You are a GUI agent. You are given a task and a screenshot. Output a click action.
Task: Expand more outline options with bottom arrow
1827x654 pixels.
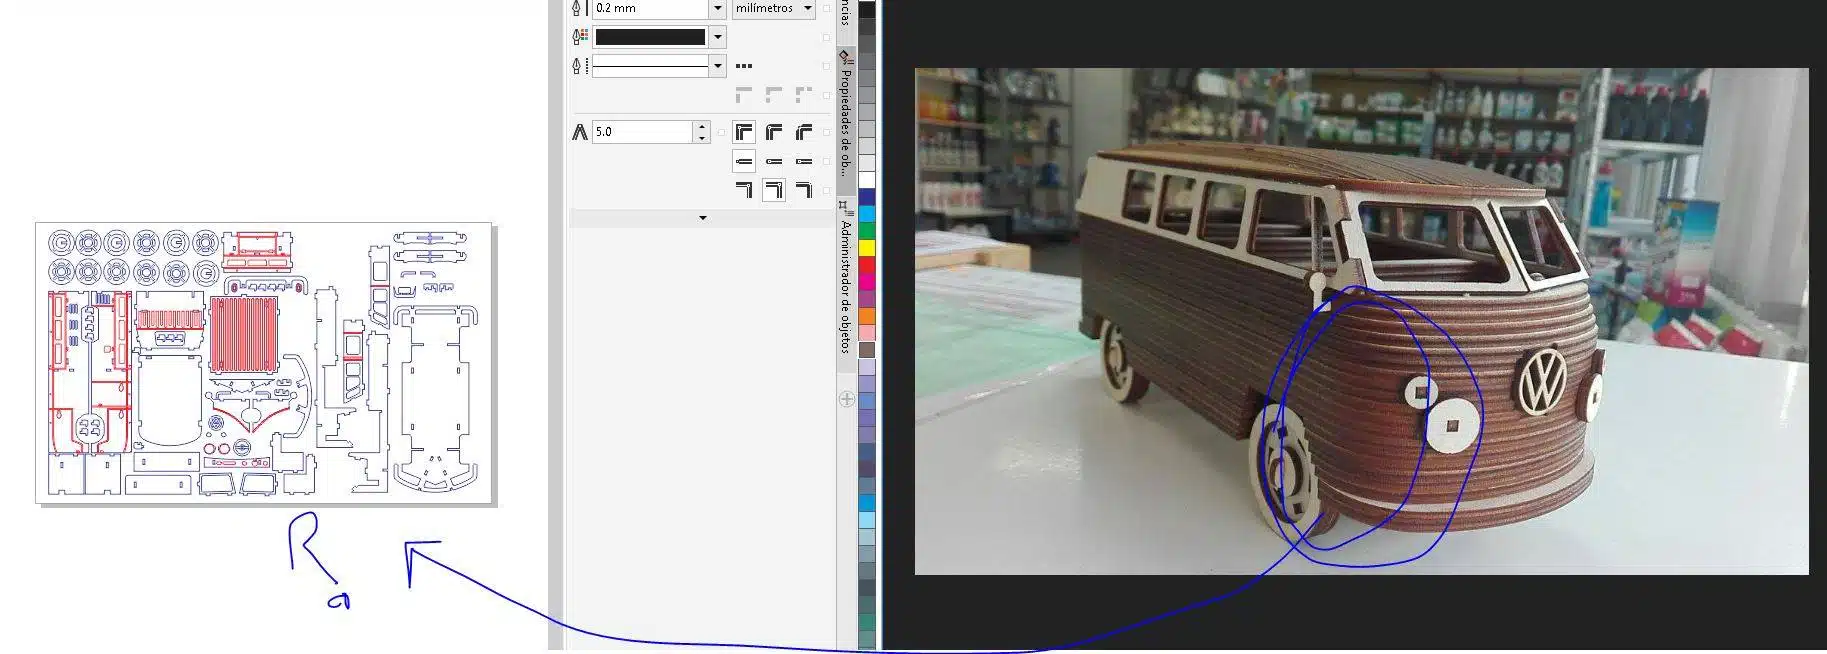click(x=702, y=218)
